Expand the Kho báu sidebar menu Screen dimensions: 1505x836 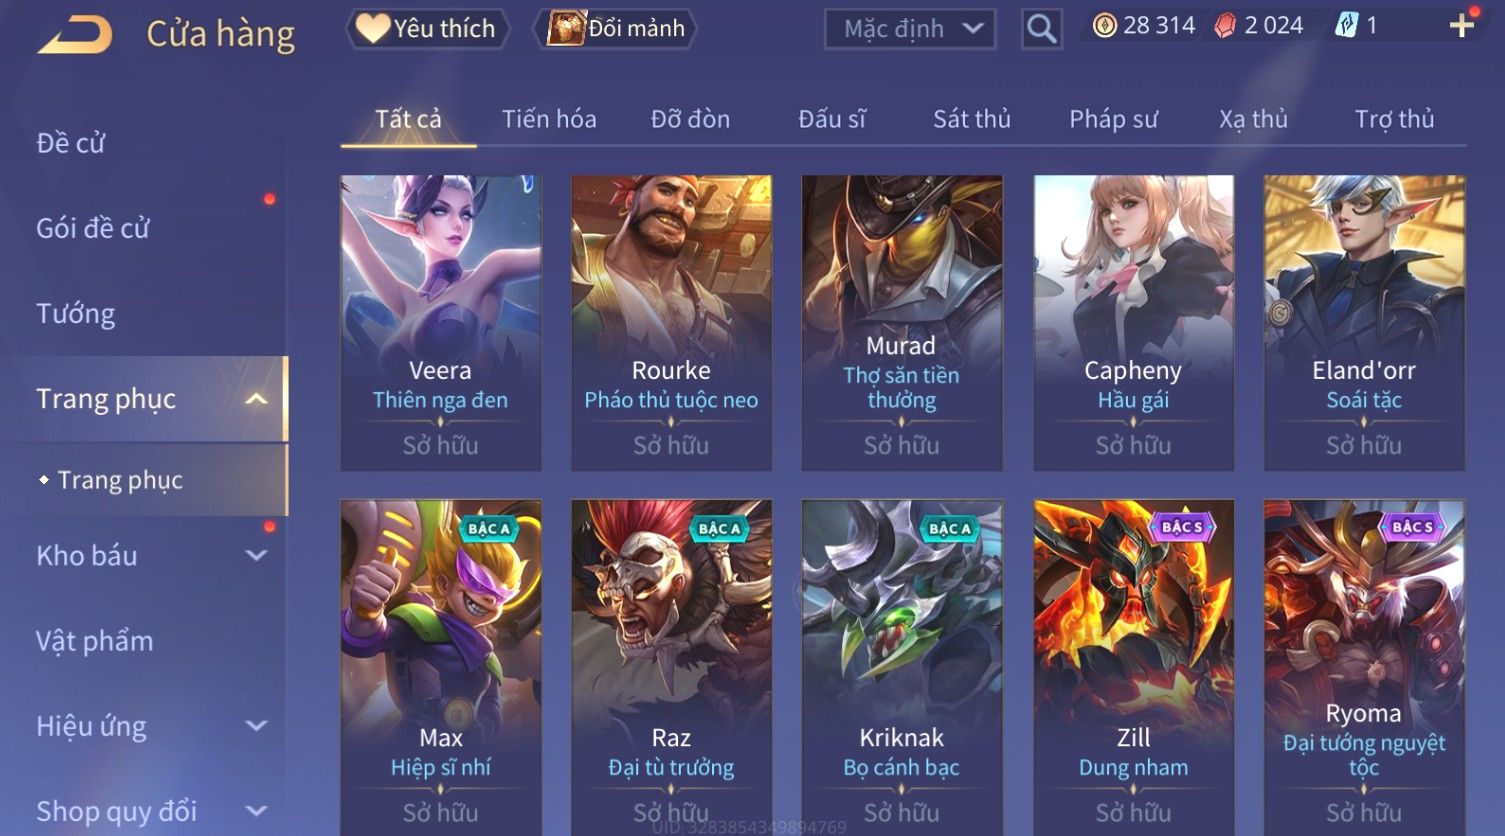click(256, 556)
